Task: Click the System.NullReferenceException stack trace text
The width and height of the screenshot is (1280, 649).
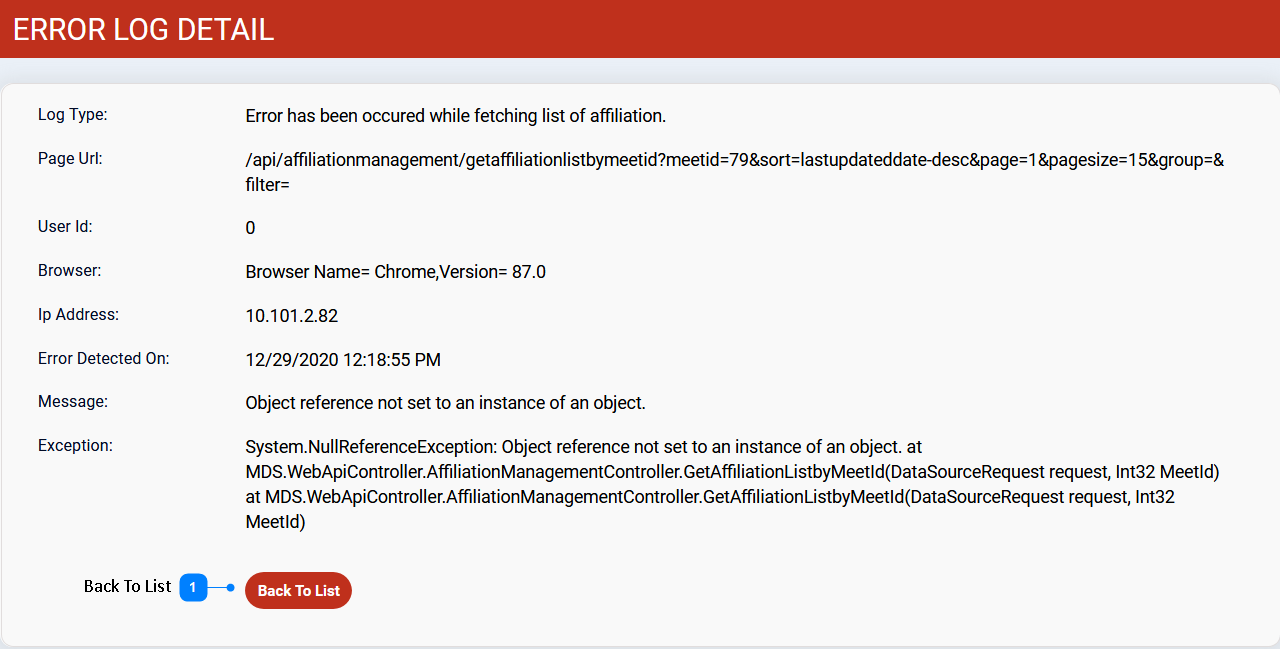Action: click(x=732, y=484)
